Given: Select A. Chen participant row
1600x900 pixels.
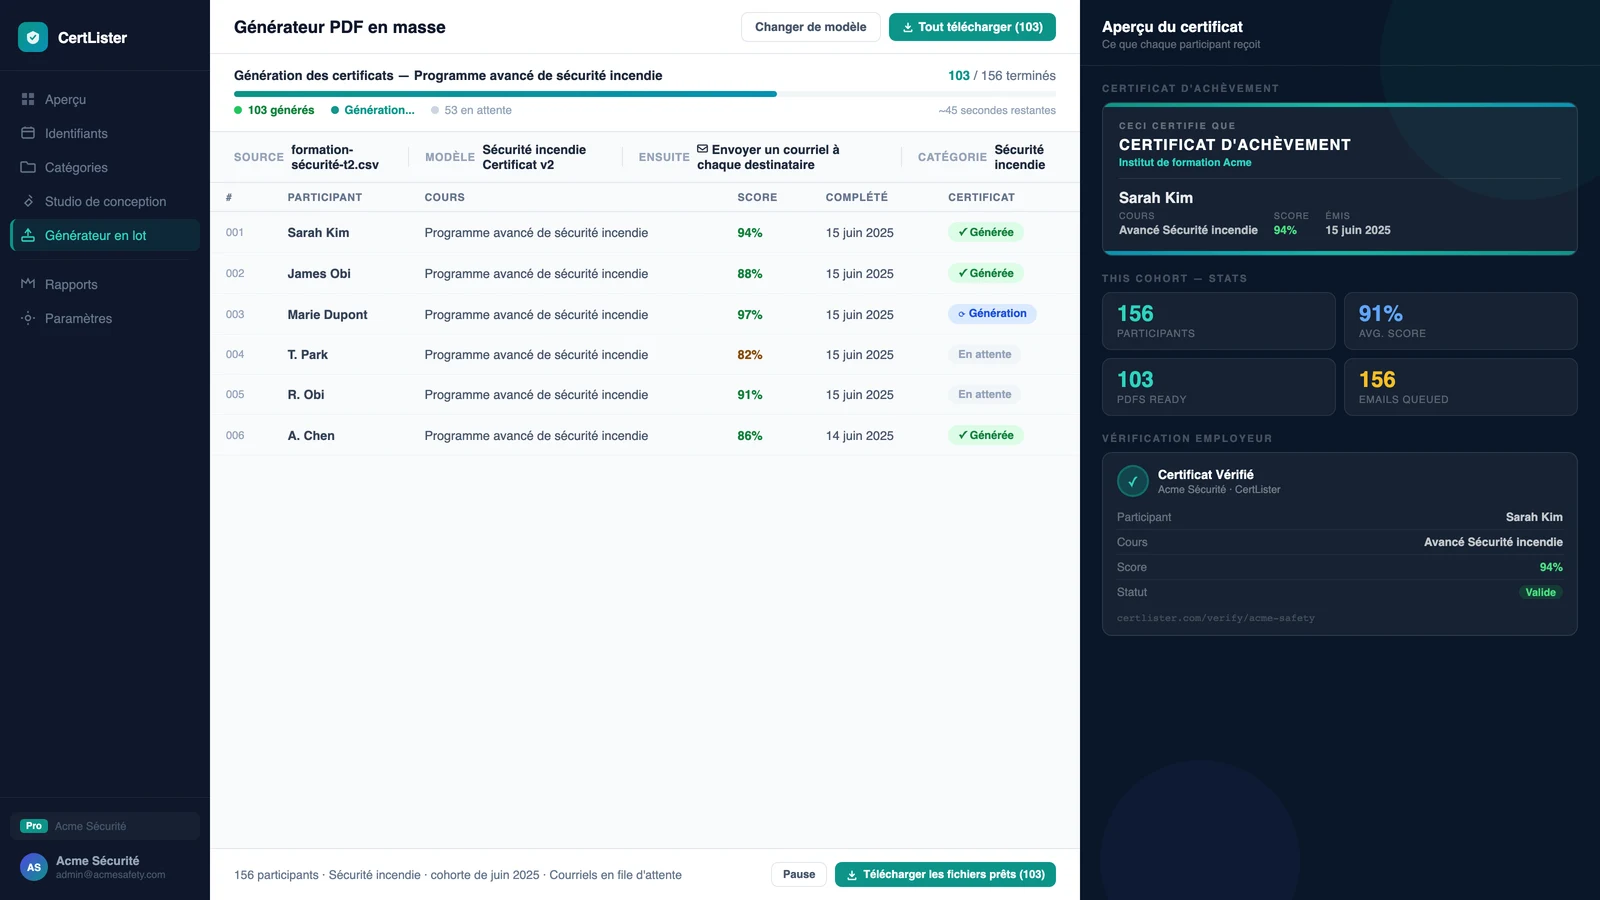Looking at the screenshot, I should (645, 435).
